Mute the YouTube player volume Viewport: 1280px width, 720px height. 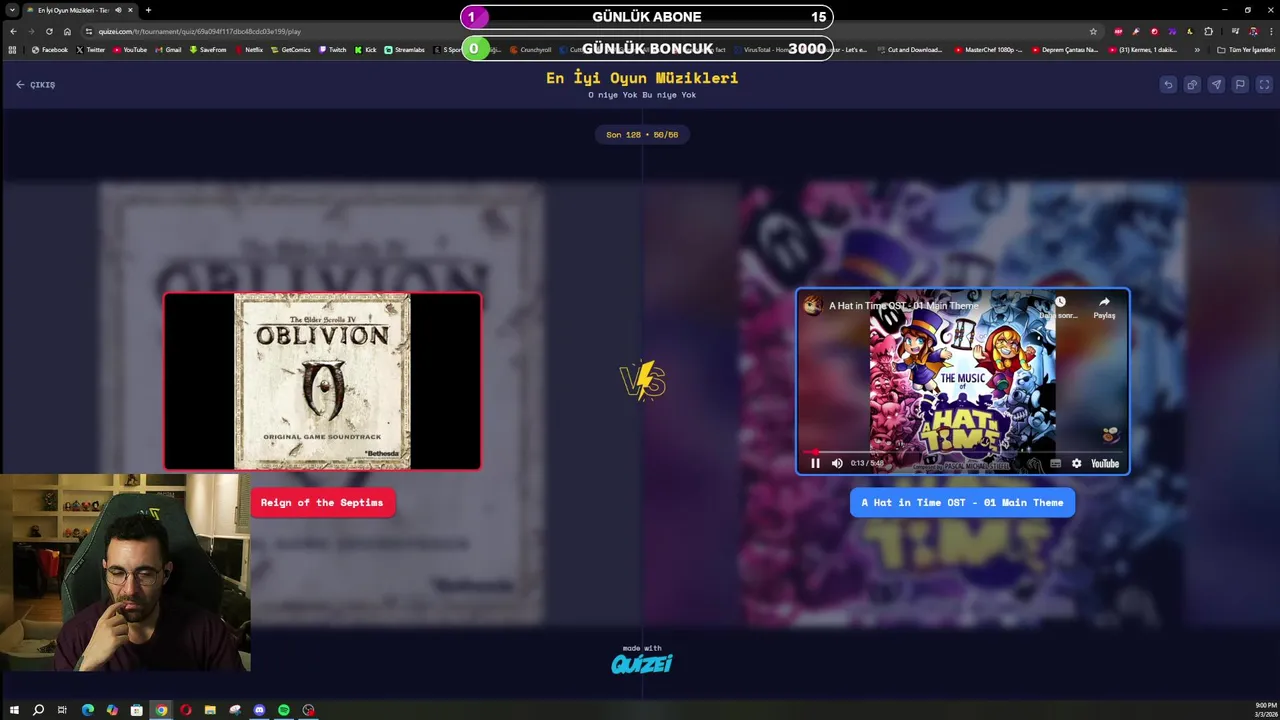click(837, 463)
